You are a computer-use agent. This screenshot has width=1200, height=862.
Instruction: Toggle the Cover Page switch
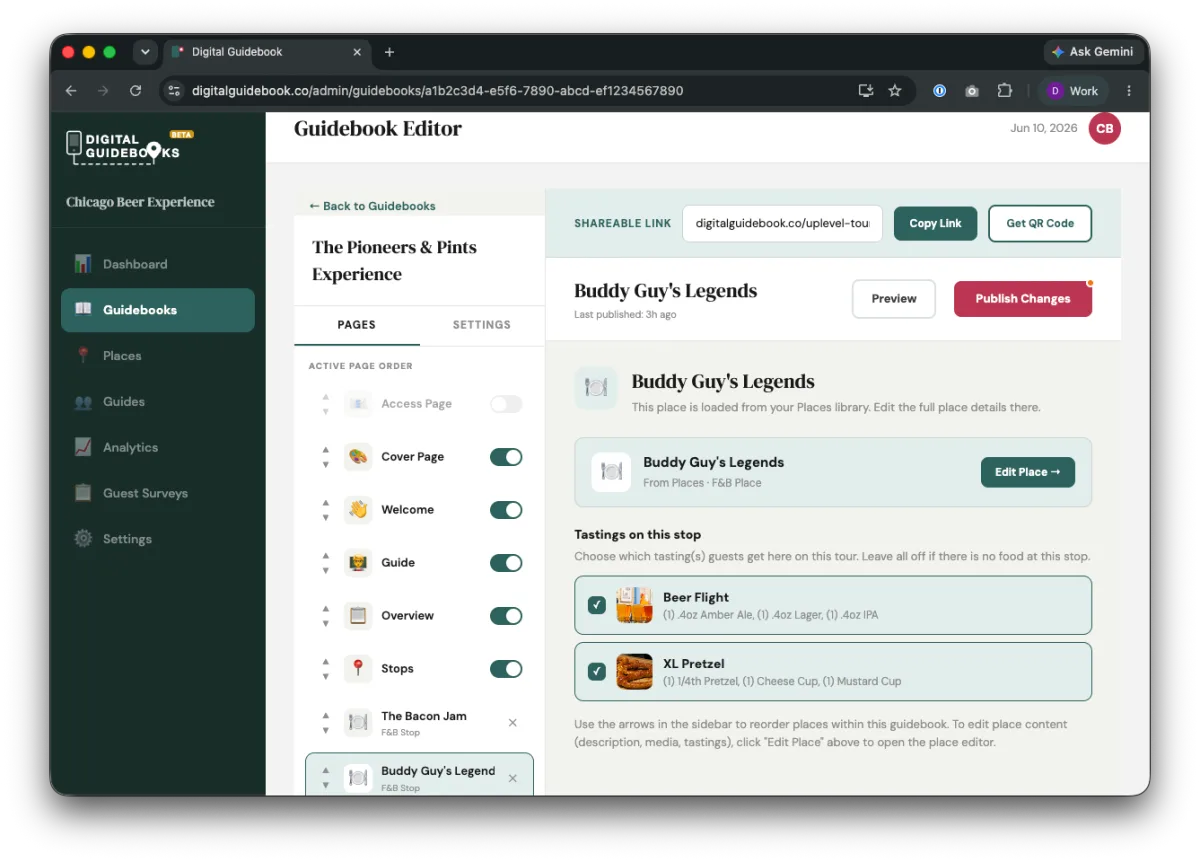[506, 457]
